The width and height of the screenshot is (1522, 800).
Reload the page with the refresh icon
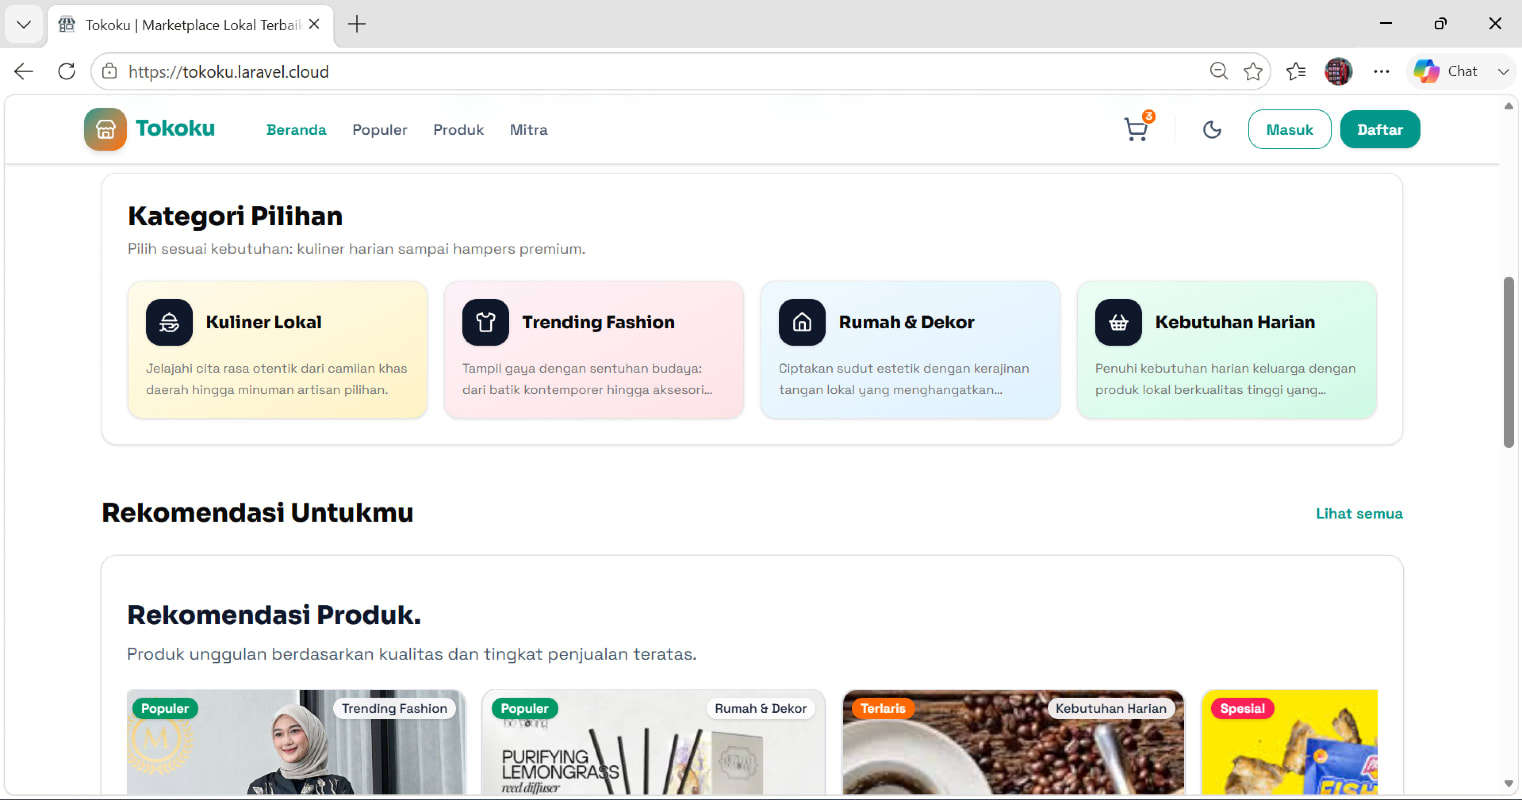(x=67, y=71)
